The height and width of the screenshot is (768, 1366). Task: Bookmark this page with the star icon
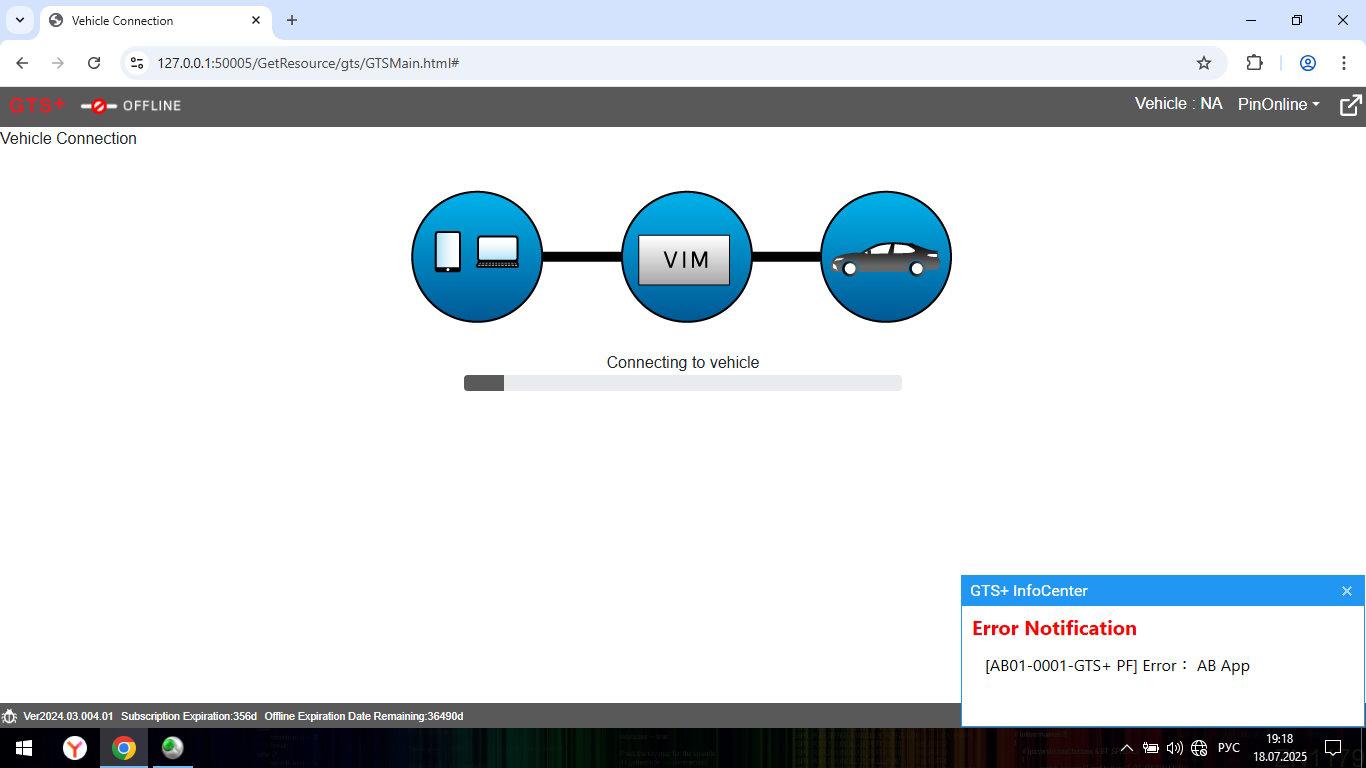click(1204, 63)
